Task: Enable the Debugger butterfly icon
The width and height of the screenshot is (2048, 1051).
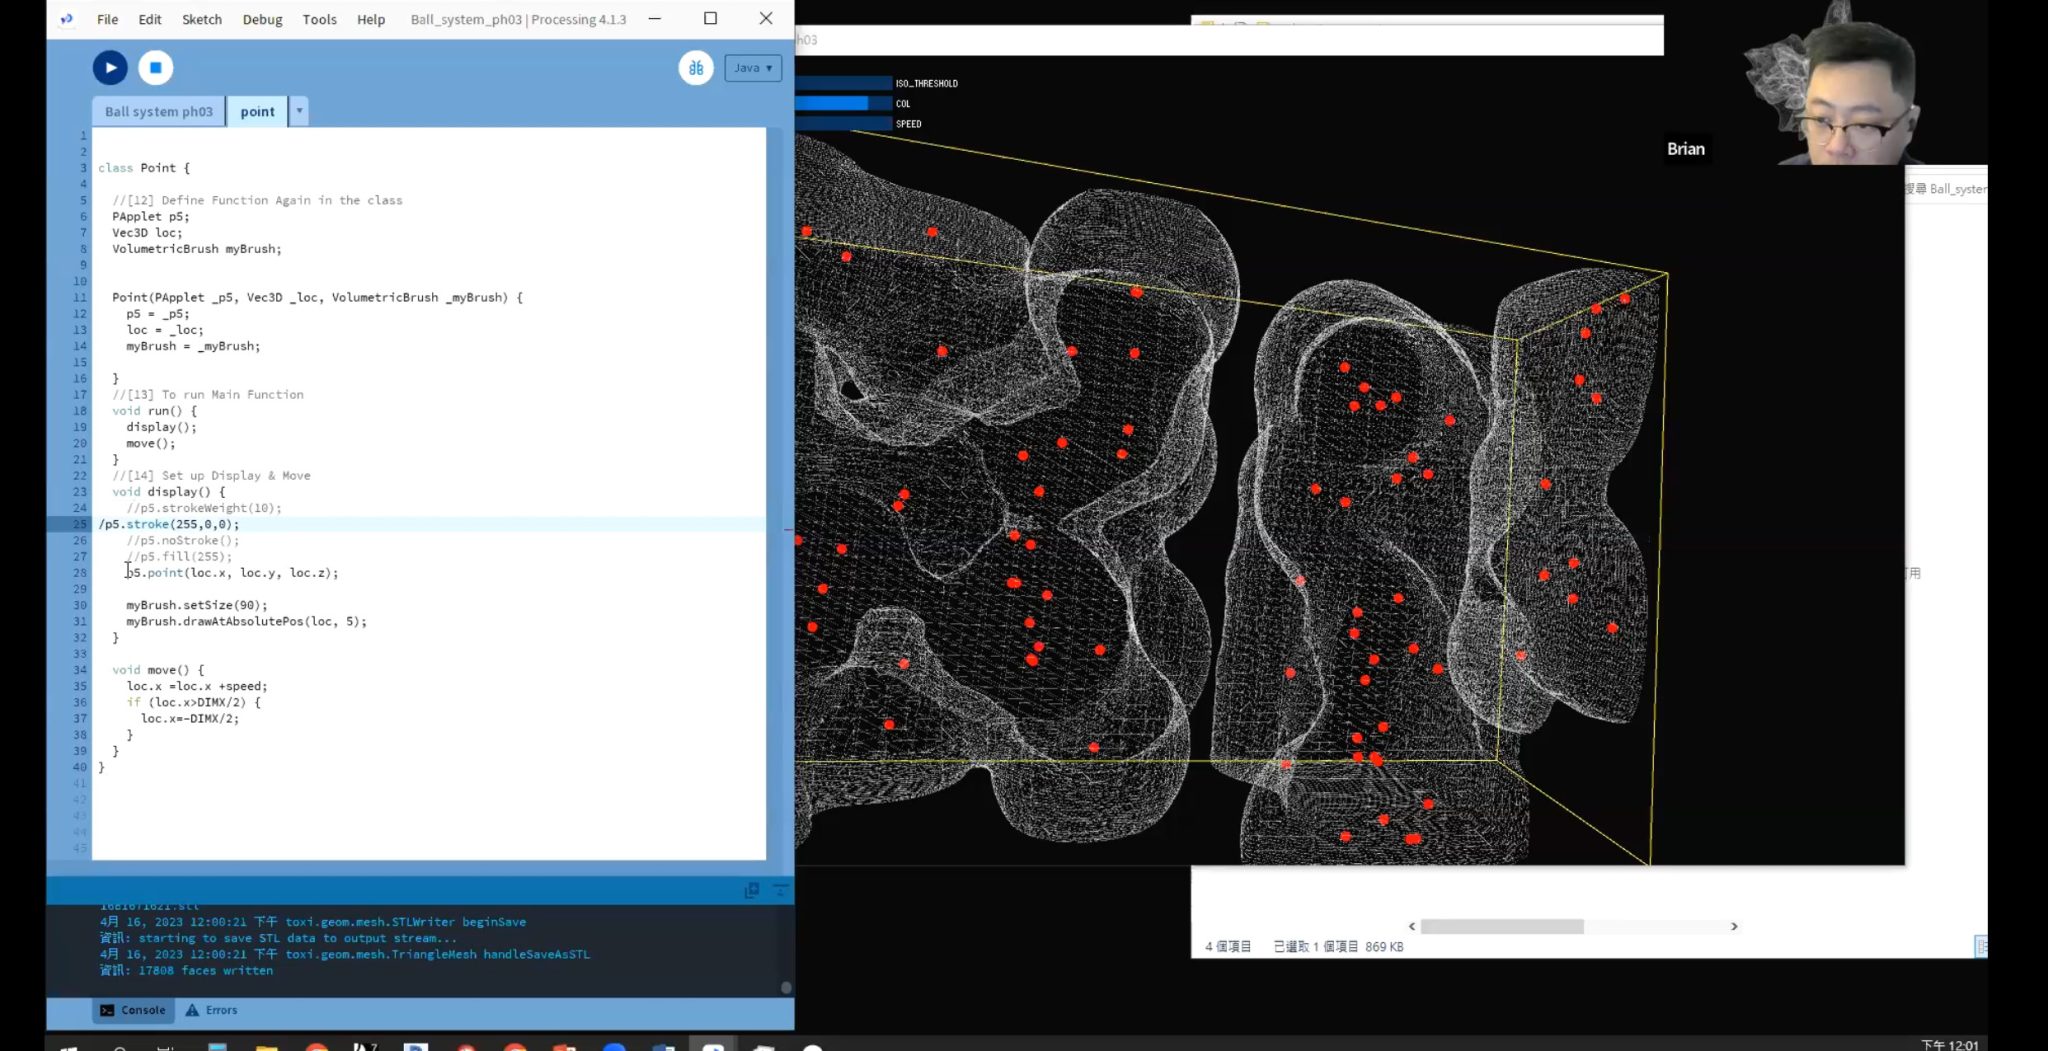Action: [695, 68]
